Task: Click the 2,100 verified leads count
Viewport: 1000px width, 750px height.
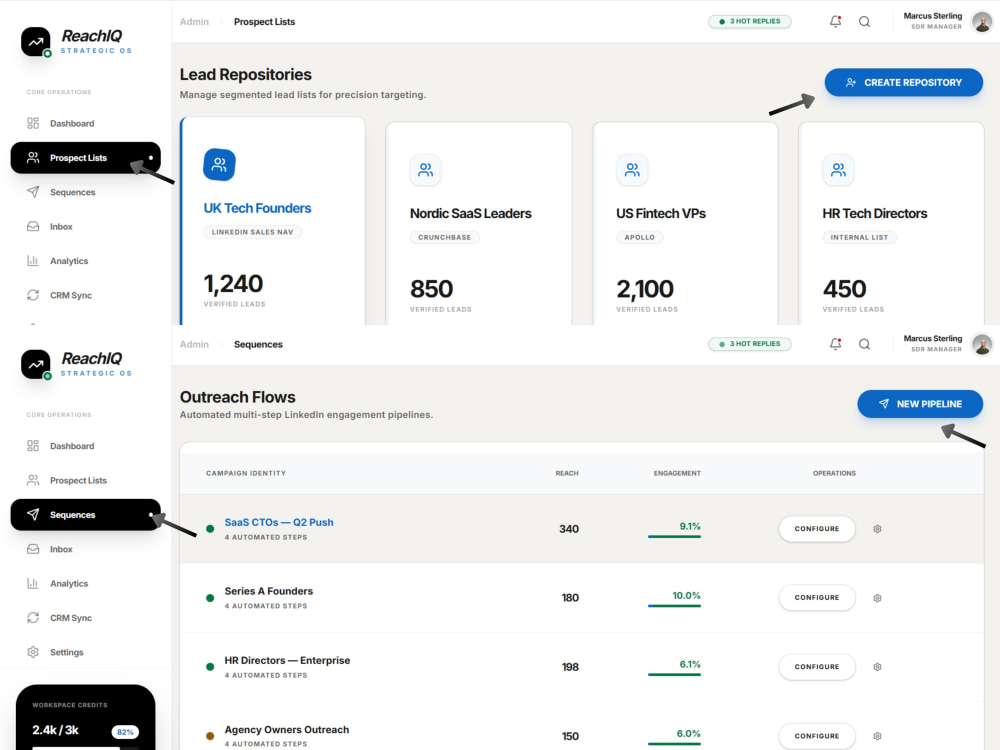Action: click(645, 289)
